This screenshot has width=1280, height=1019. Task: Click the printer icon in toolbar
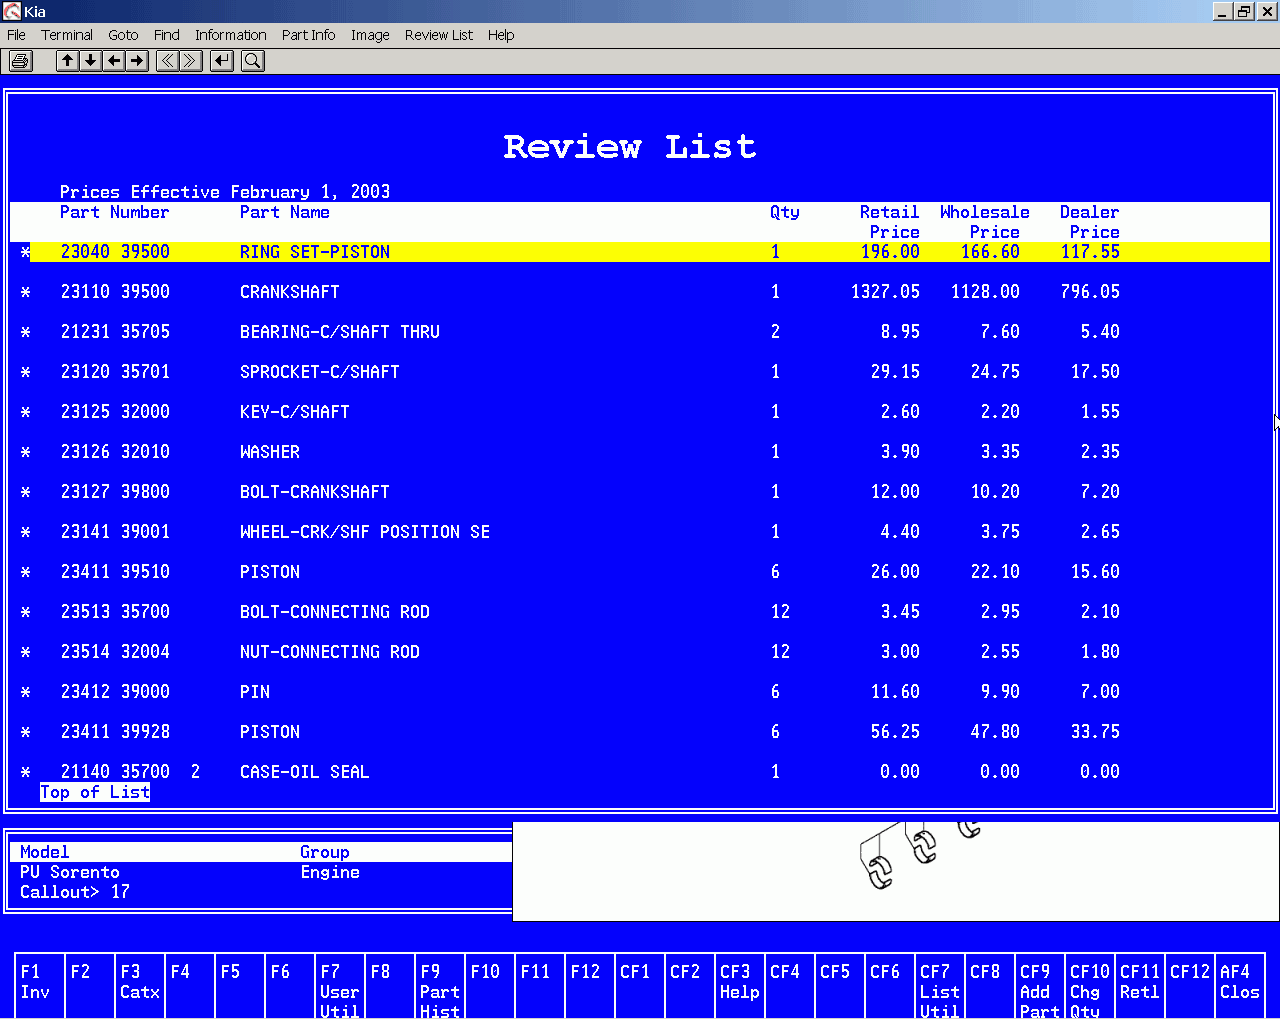pos(20,61)
